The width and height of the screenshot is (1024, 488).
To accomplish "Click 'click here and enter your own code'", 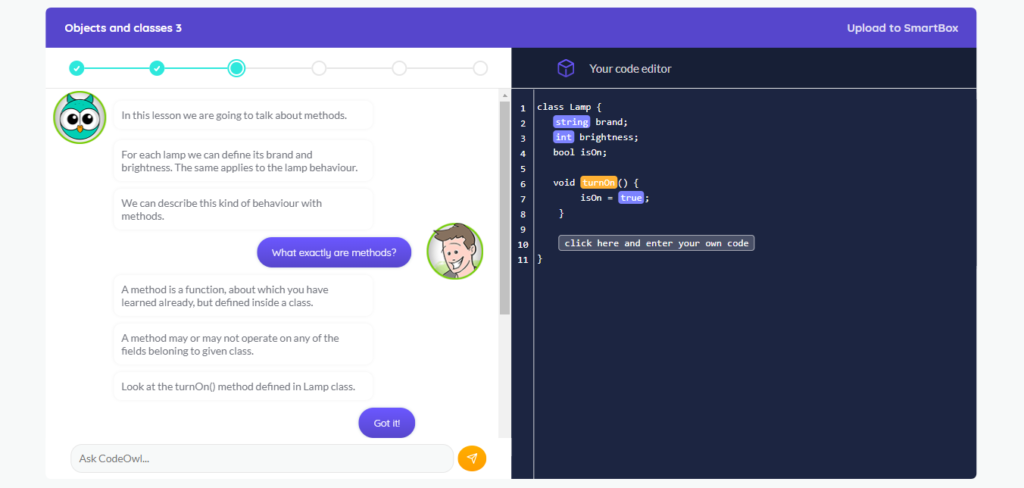I will click(656, 243).
